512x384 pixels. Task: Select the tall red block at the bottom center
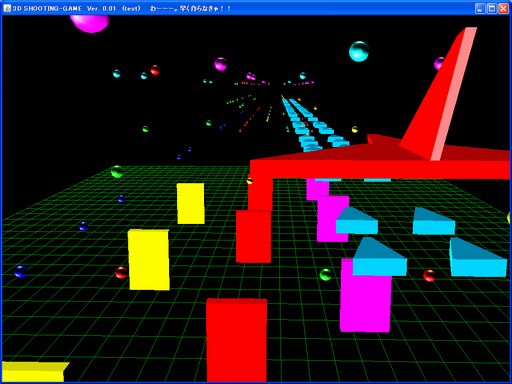(236, 340)
